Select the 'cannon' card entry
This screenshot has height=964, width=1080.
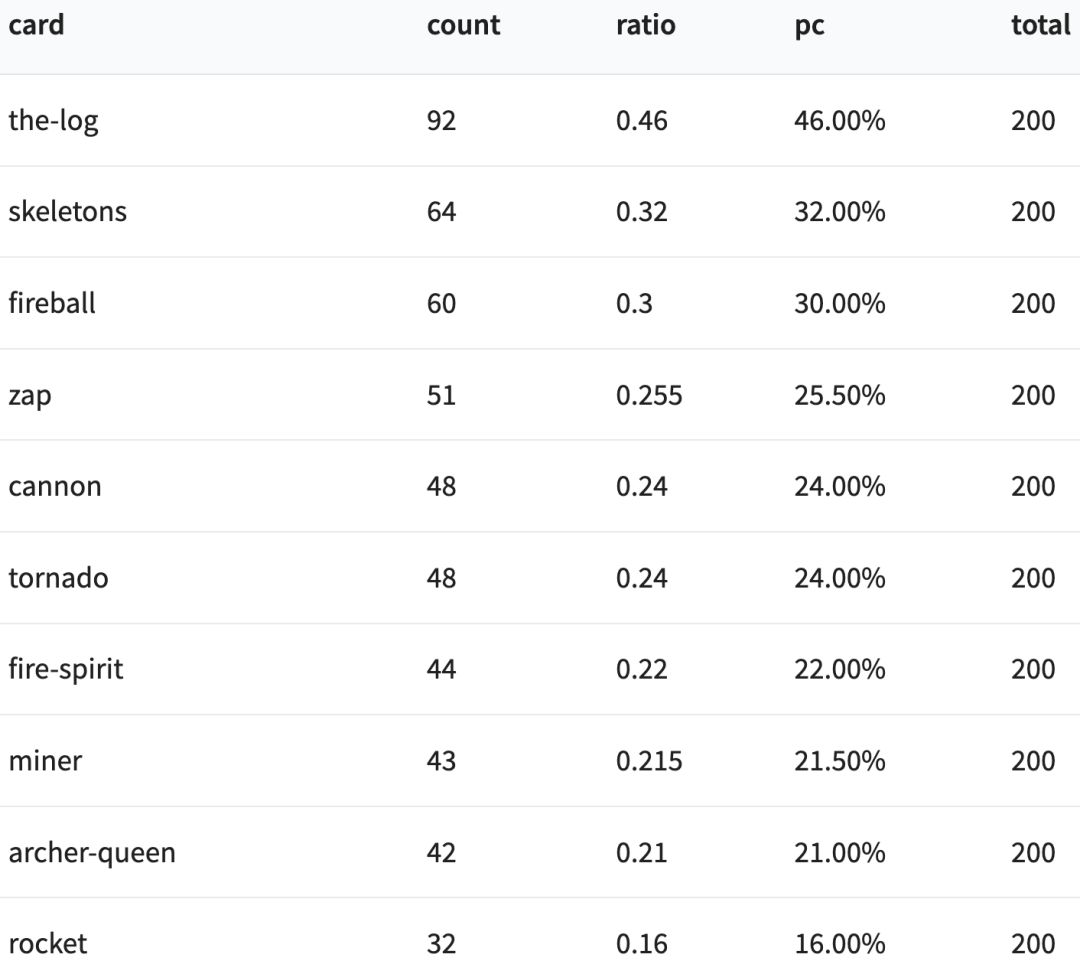point(55,487)
